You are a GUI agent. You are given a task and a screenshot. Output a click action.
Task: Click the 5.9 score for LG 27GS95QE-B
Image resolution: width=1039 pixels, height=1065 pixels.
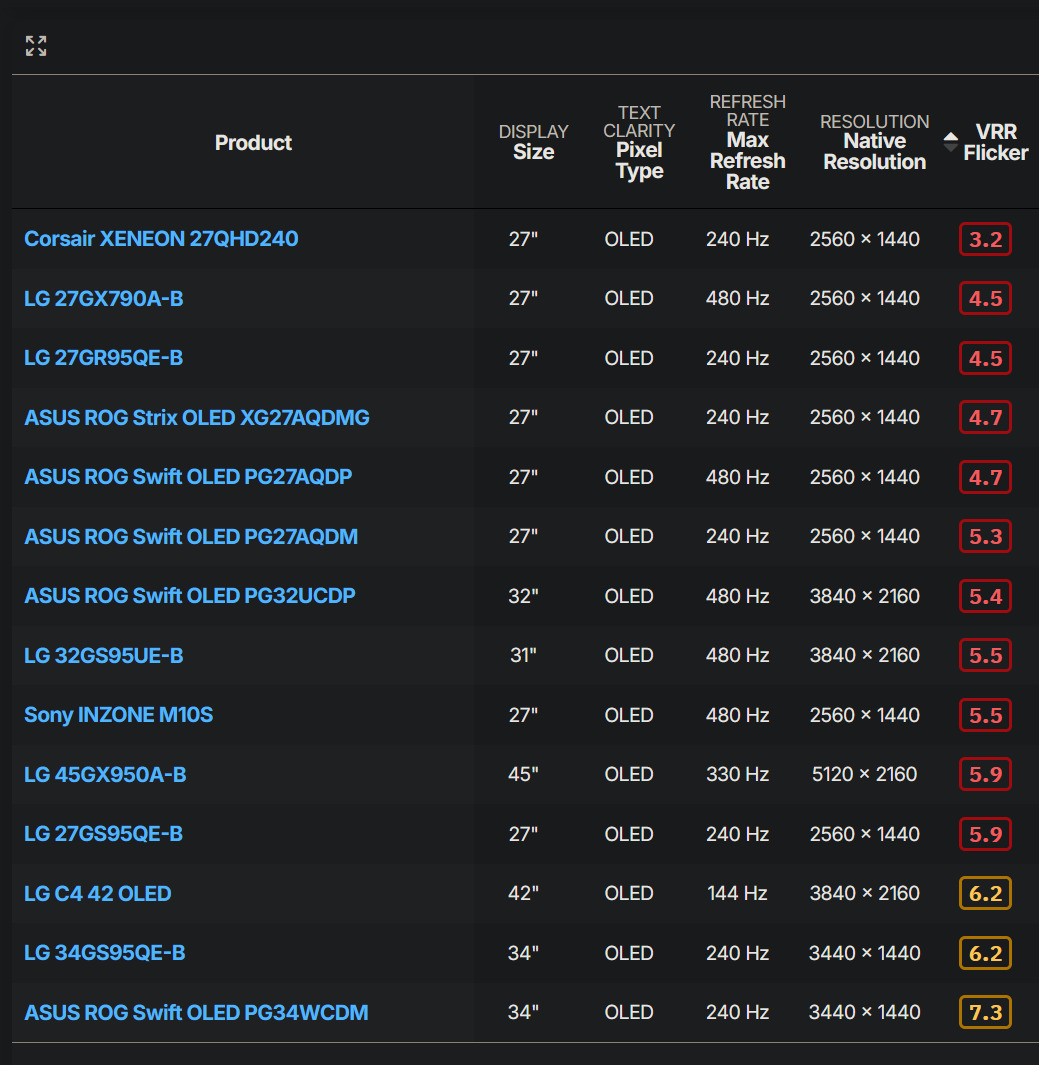[x=985, y=834]
